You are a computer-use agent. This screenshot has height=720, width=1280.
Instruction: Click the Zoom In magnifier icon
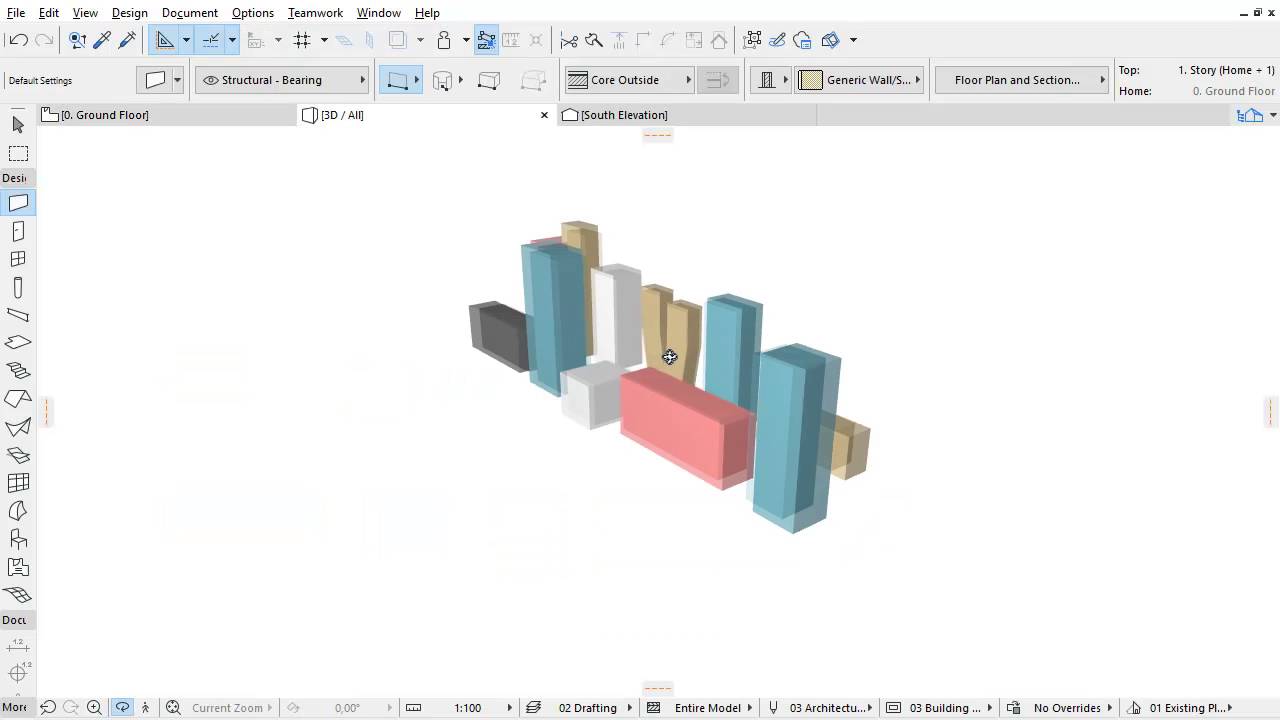(94, 707)
